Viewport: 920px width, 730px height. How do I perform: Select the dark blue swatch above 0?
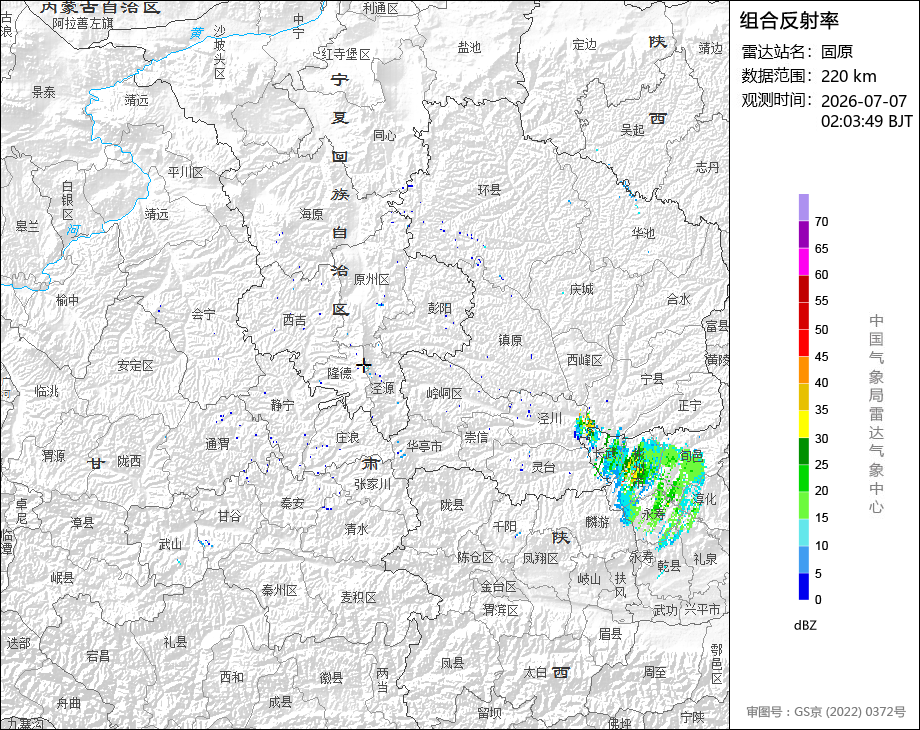pyautogui.click(x=804, y=586)
